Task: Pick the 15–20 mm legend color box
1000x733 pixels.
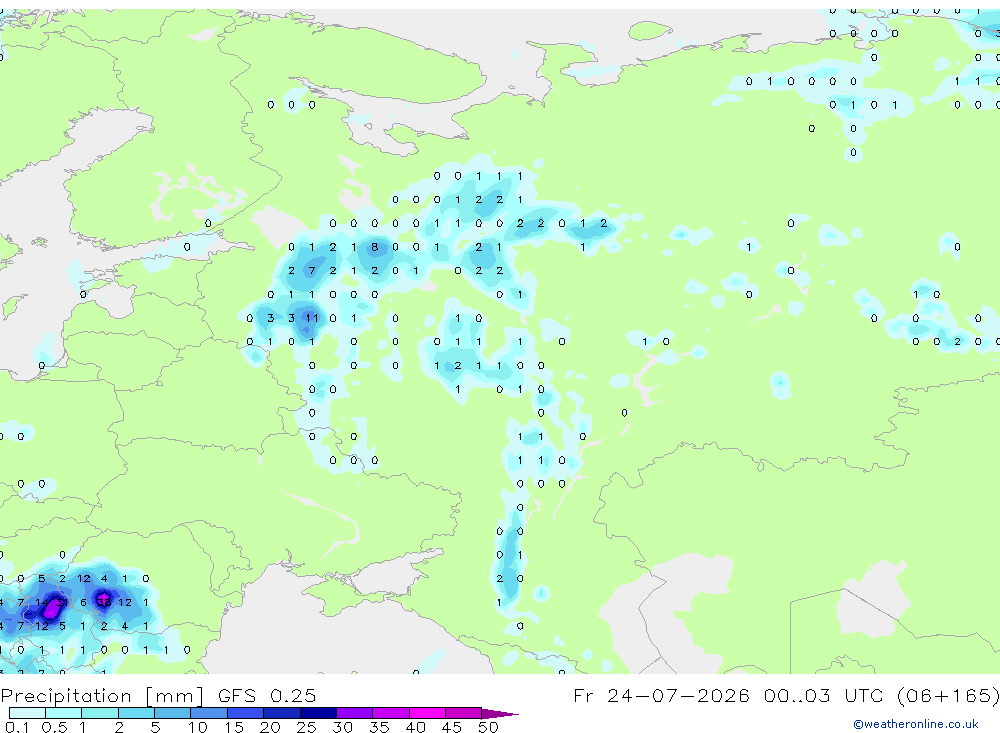Action: pyautogui.click(x=246, y=713)
